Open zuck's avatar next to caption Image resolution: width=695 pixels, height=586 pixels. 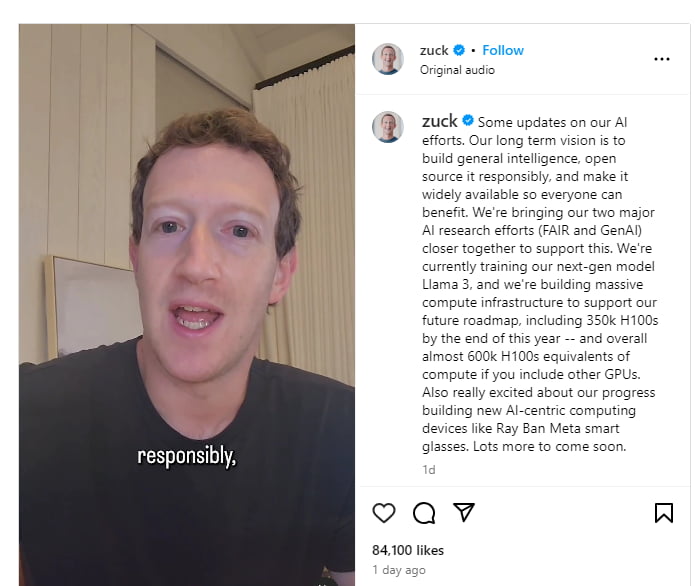click(x=388, y=127)
